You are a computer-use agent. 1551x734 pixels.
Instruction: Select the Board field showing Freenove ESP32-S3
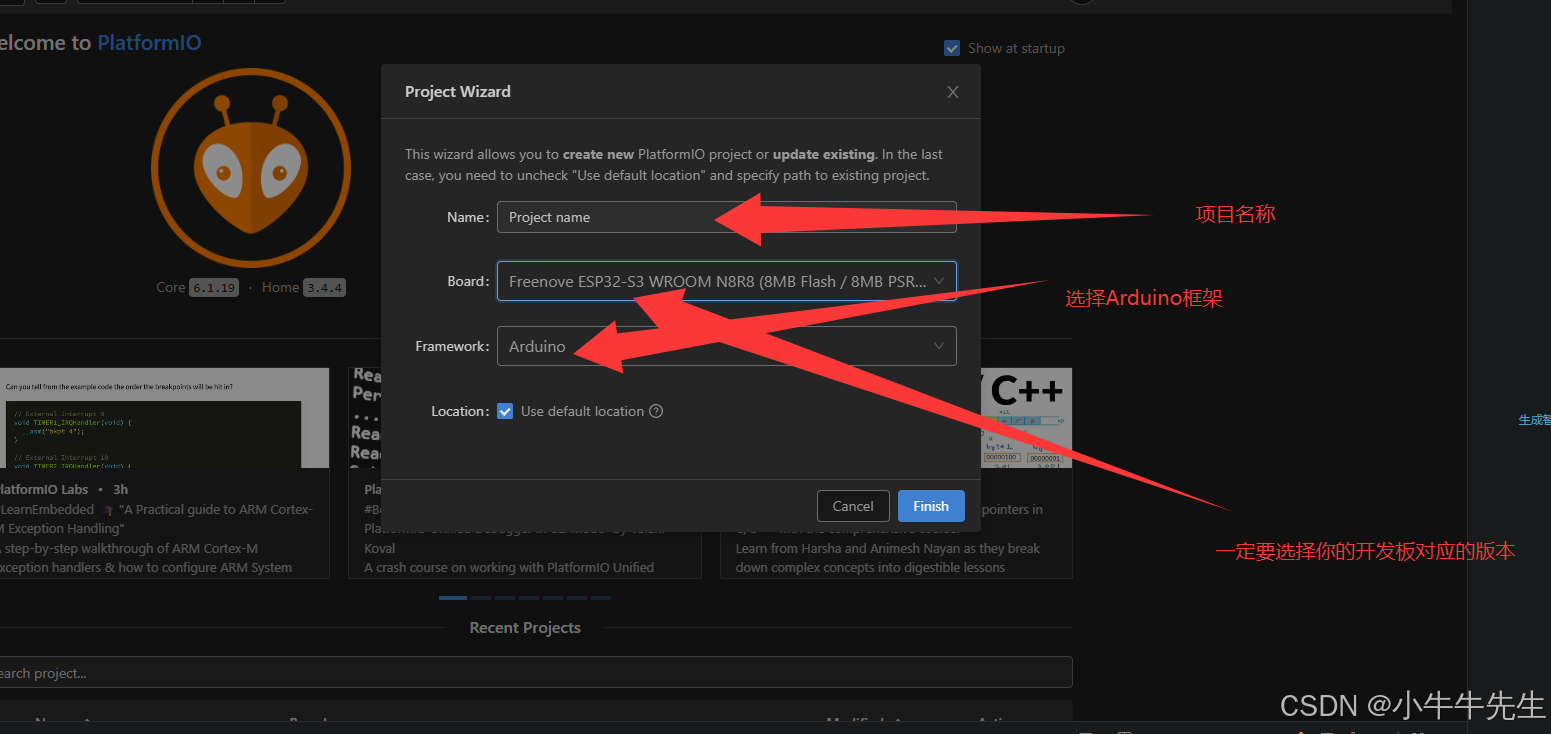click(x=727, y=281)
